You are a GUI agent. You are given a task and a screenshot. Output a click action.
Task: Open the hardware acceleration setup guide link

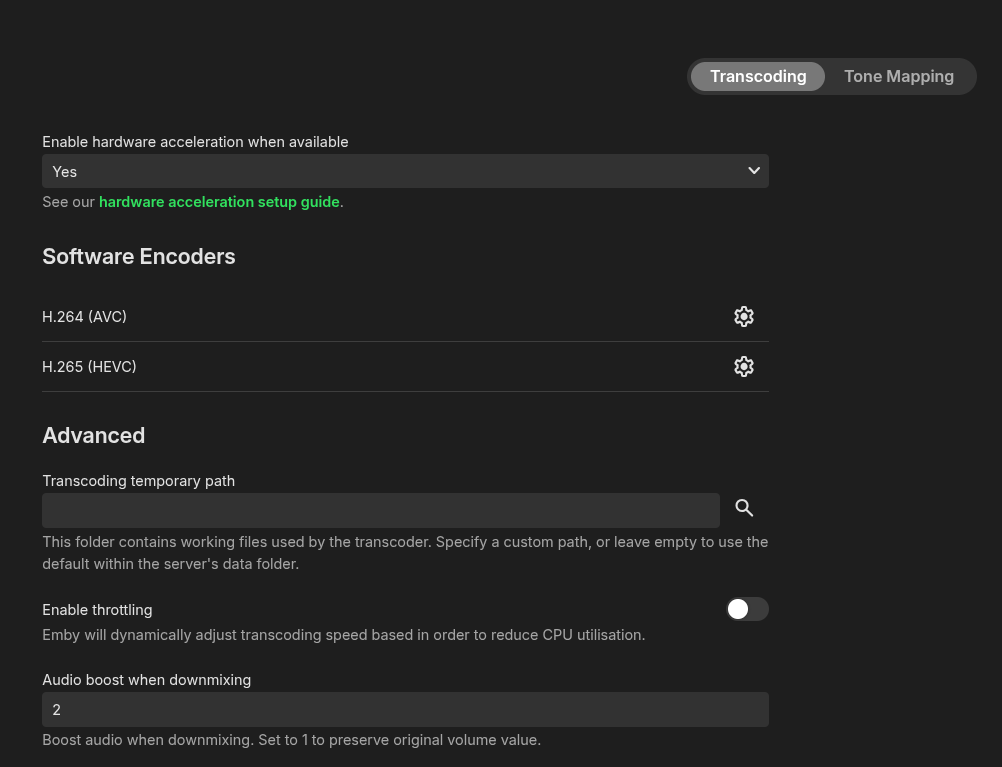(x=219, y=202)
